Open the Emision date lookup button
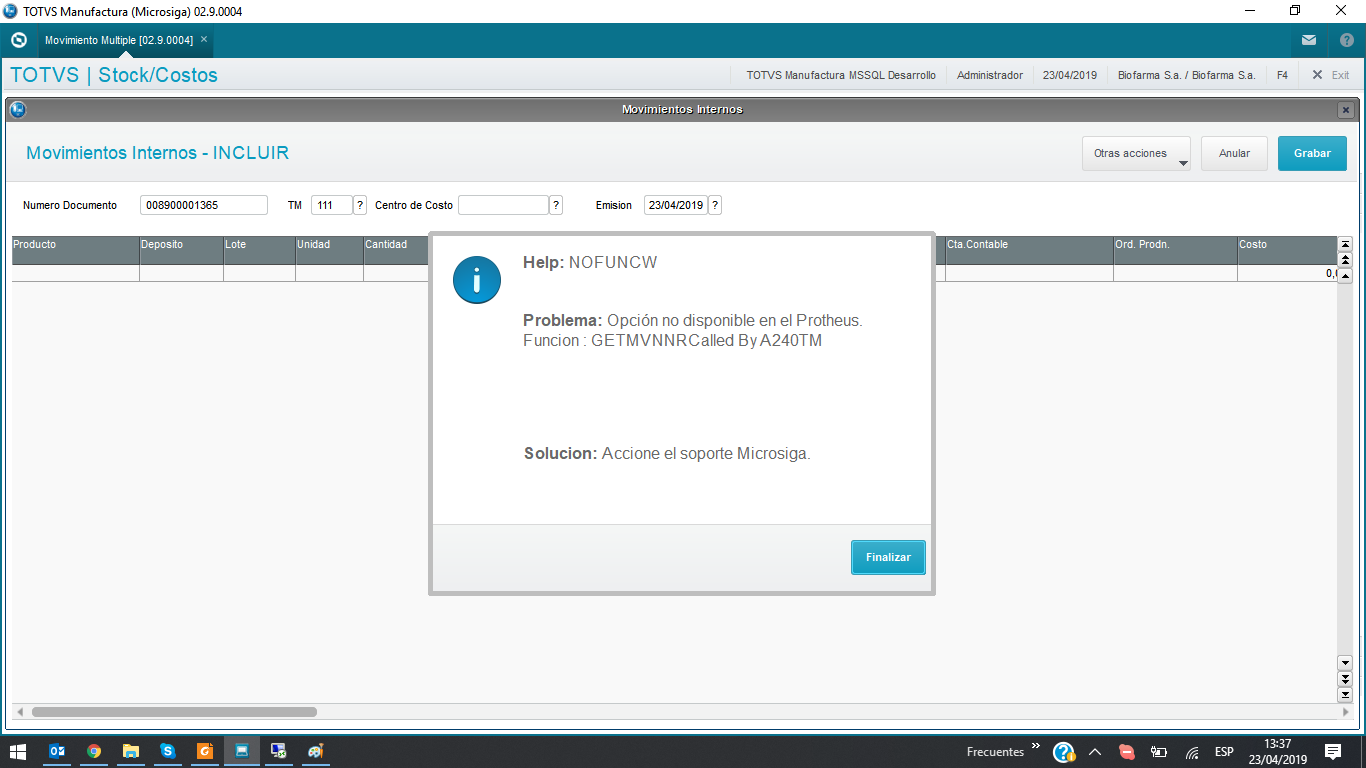The height and width of the screenshot is (768, 1366). (x=715, y=205)
